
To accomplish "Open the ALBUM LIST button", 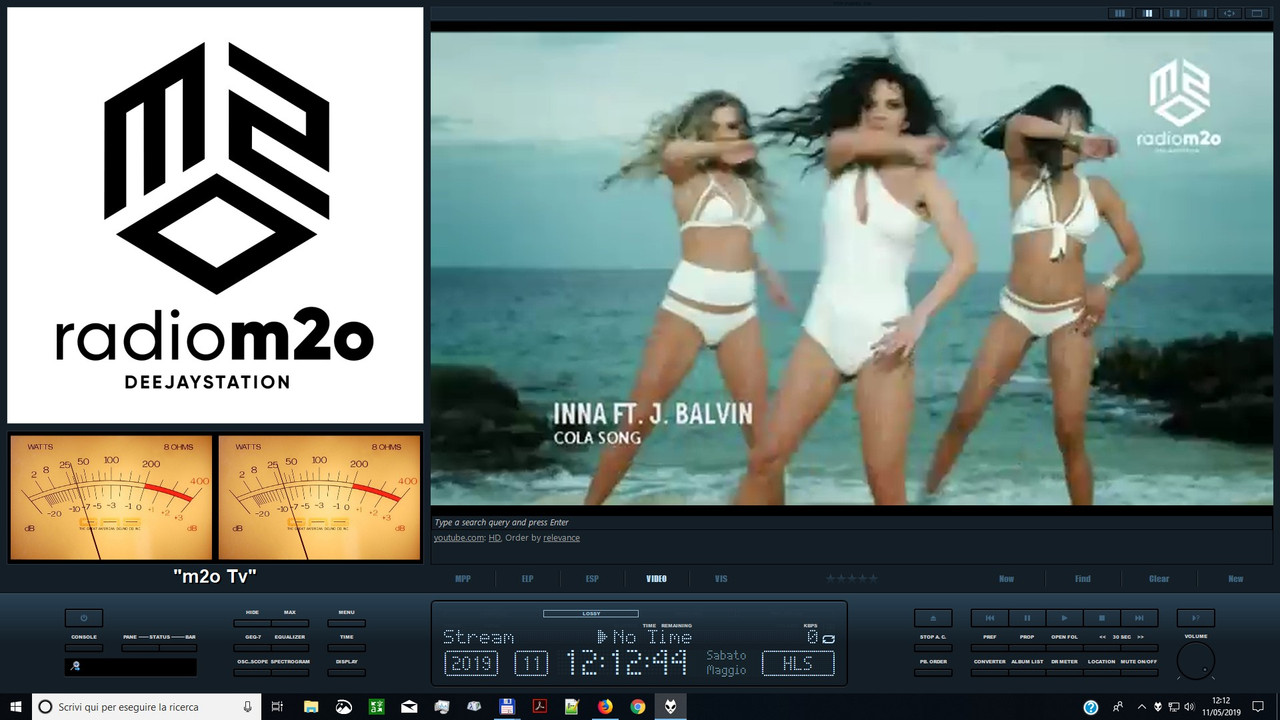I will 1027,673.
